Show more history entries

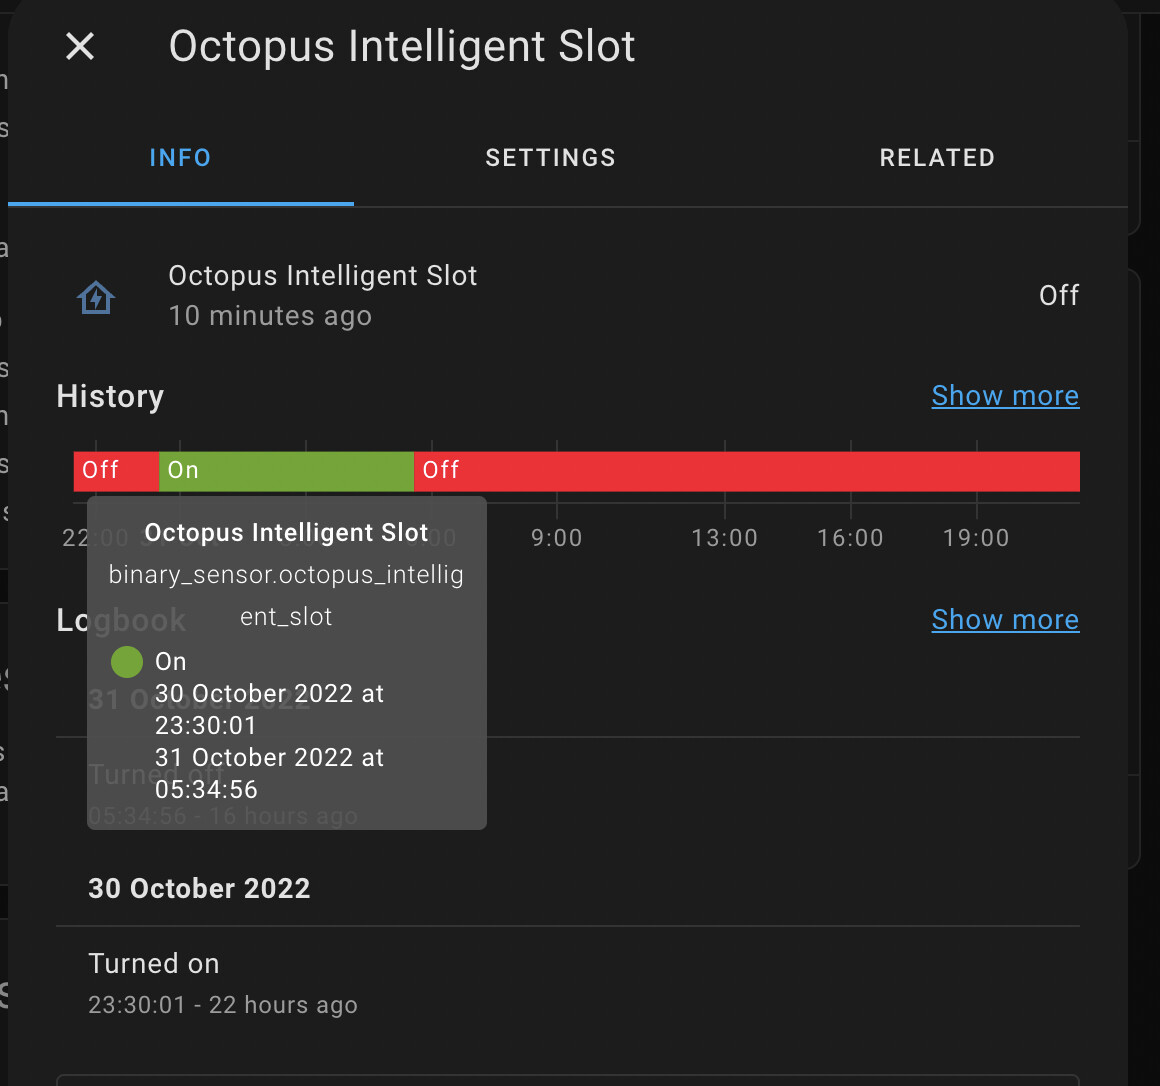(1005, 395)
